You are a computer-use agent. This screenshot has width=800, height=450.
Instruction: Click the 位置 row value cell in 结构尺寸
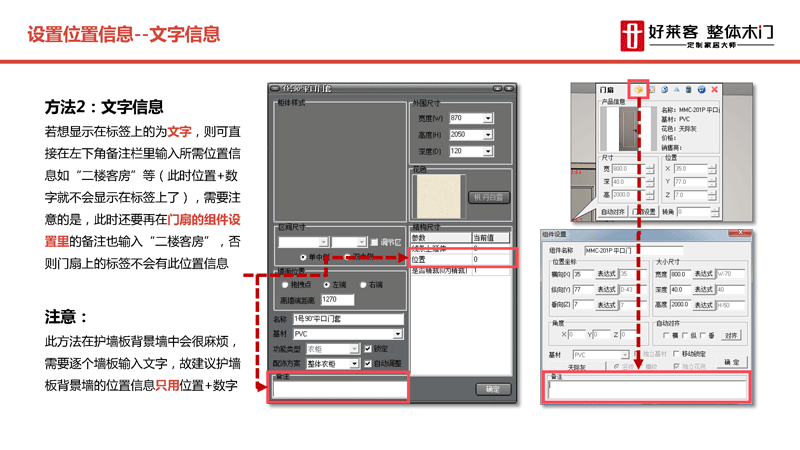[491, 260]
